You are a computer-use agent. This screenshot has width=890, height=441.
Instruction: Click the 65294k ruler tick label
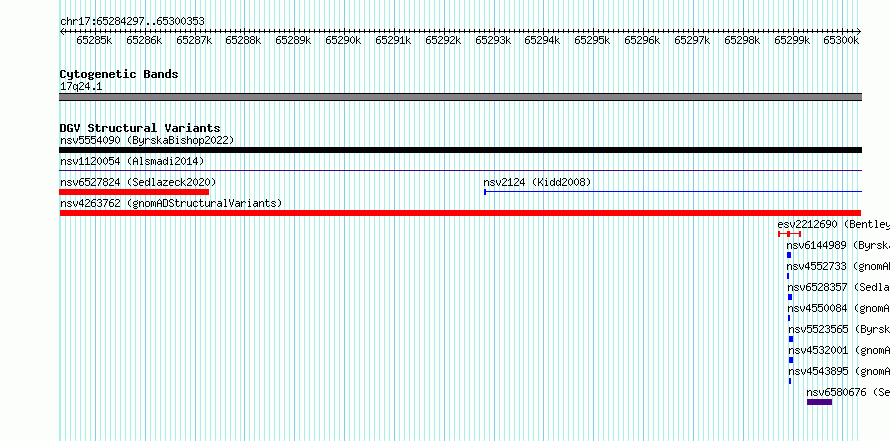click(542, 40)
